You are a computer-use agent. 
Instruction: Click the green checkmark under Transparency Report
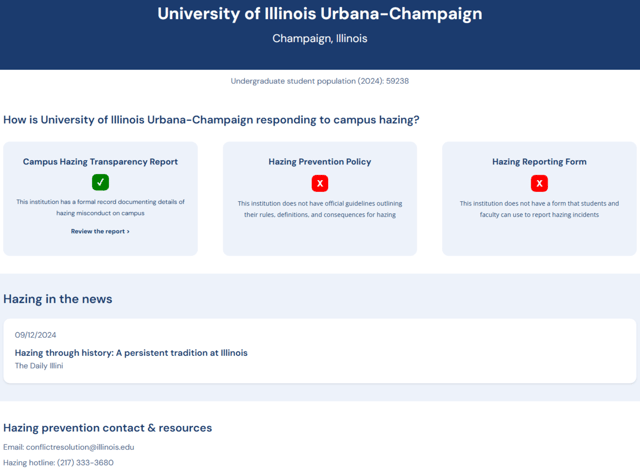pyautogui.click(x=100, y=182)
